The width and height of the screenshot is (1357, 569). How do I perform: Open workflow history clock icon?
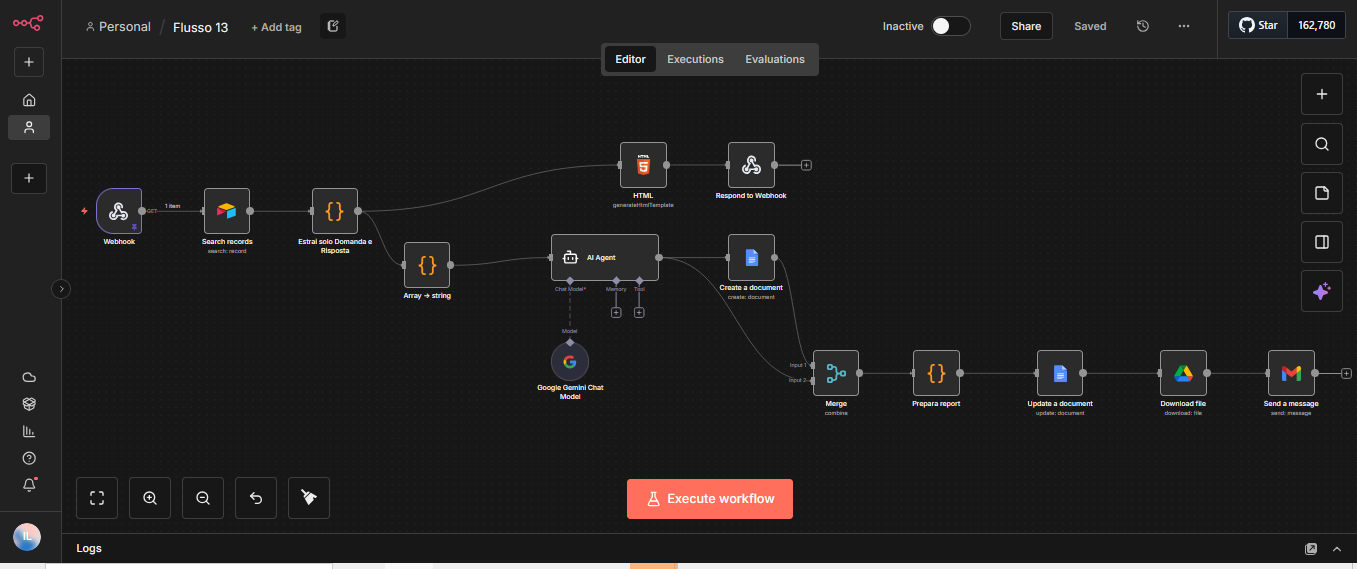click(x=1143, y=26)
